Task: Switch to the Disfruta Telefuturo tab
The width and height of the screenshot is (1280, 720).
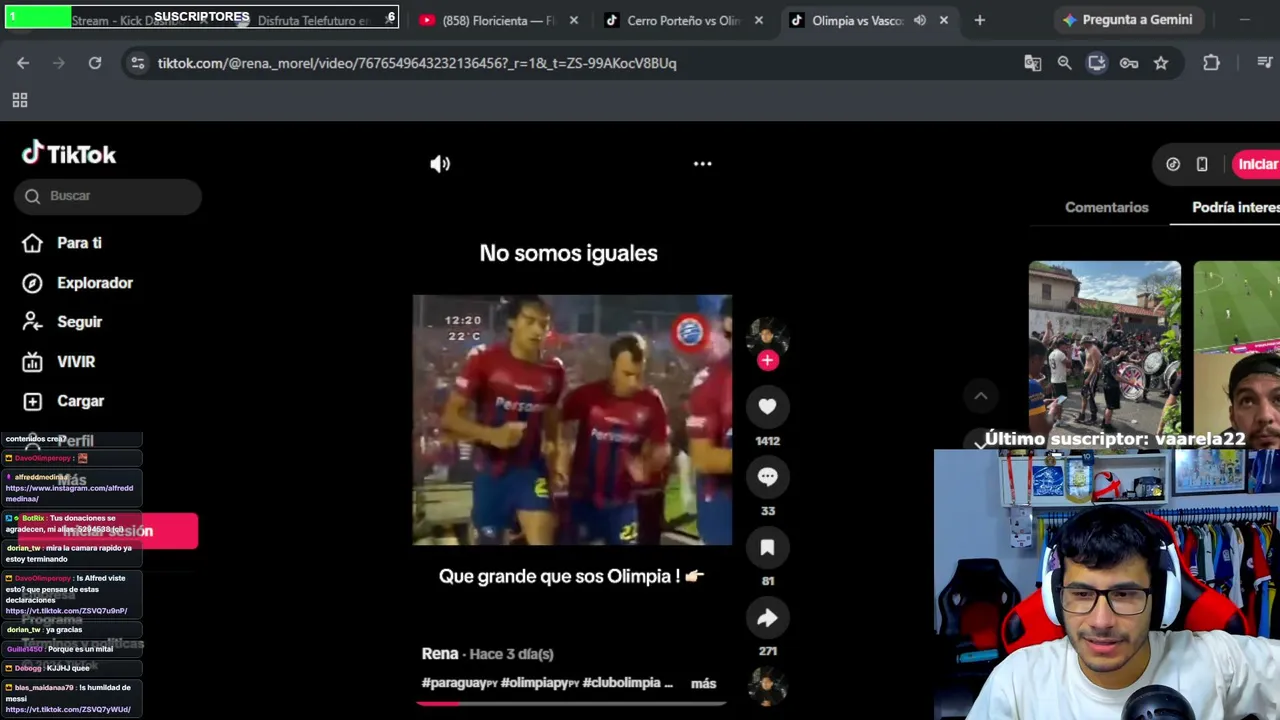Action: (x=312, y=20)
